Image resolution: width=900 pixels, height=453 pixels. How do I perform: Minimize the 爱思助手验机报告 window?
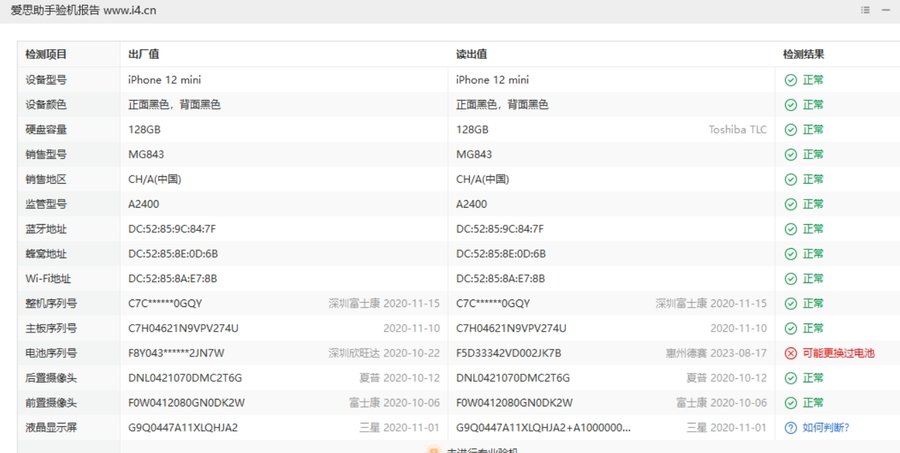click(886, 10)
